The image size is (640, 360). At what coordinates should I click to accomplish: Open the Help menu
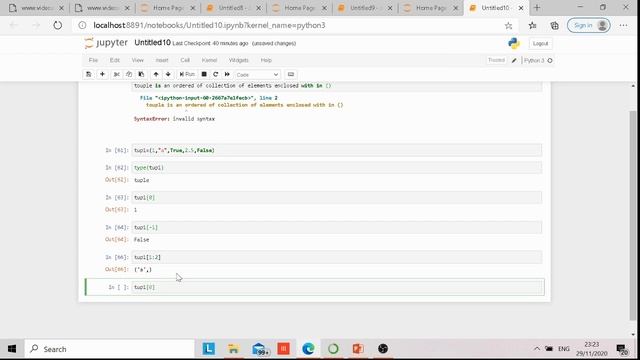tap(266, 60)
